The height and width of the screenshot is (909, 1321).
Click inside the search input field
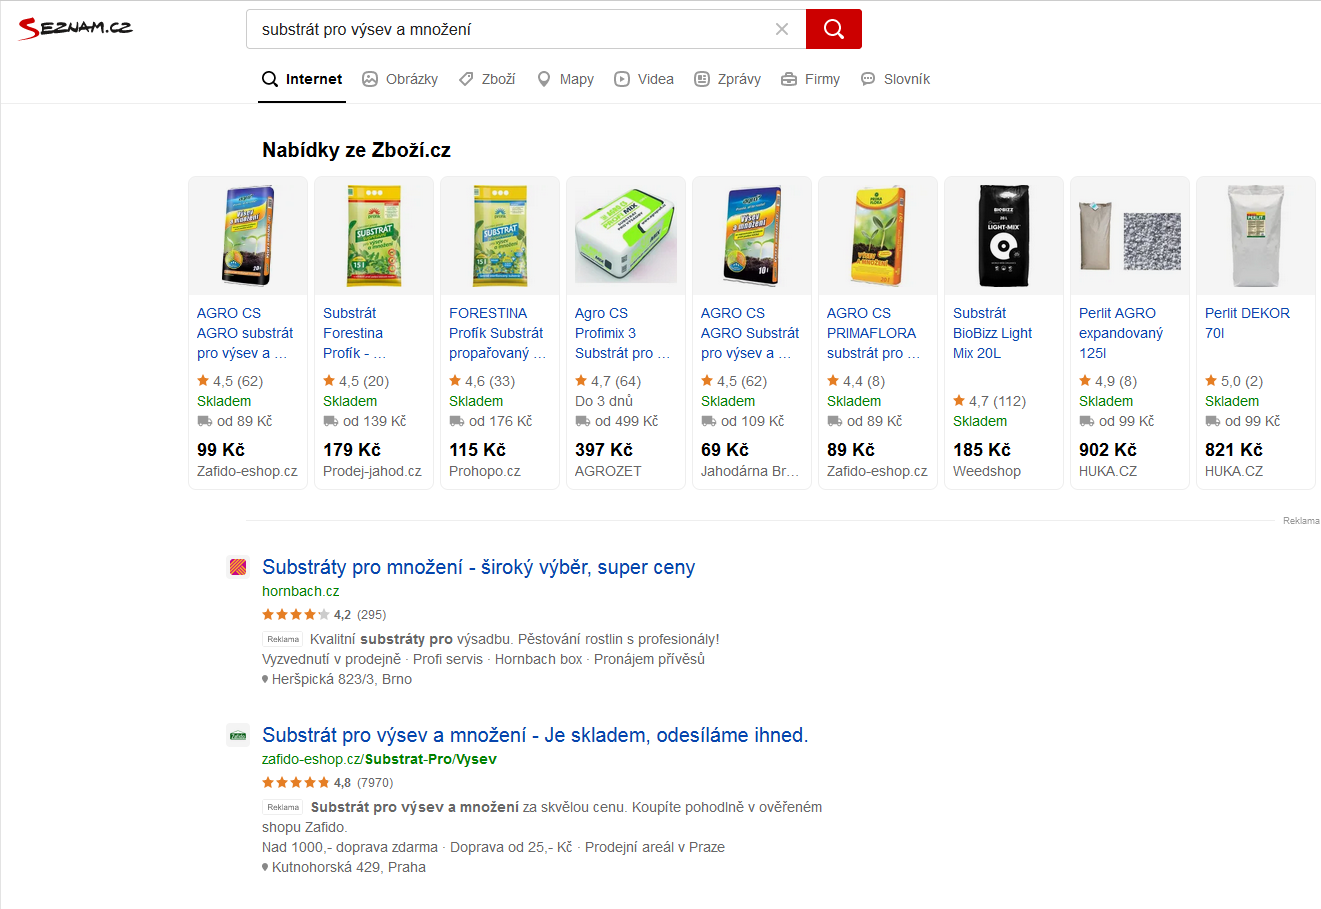510,29
